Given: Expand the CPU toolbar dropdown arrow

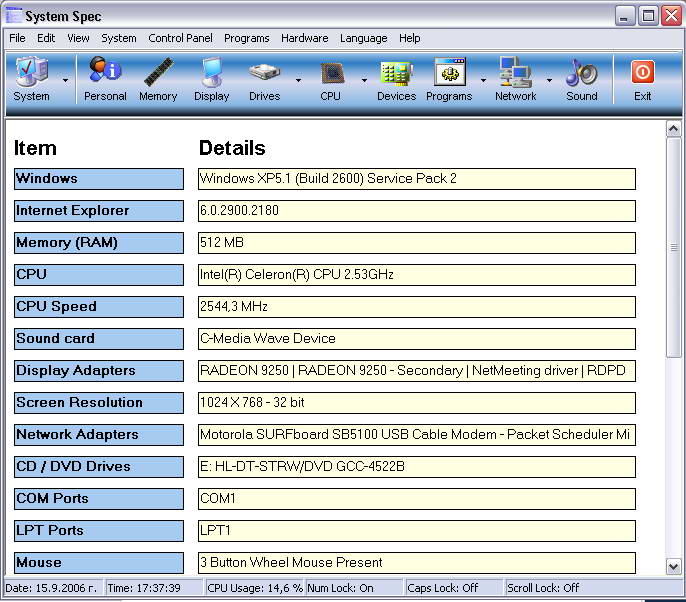Looking at the screenshot, I should (x=364, y=80).
